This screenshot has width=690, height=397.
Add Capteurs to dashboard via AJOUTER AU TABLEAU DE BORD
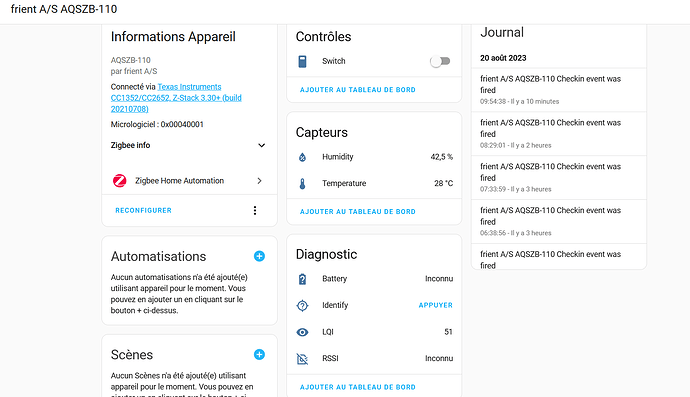click(358, 212)
